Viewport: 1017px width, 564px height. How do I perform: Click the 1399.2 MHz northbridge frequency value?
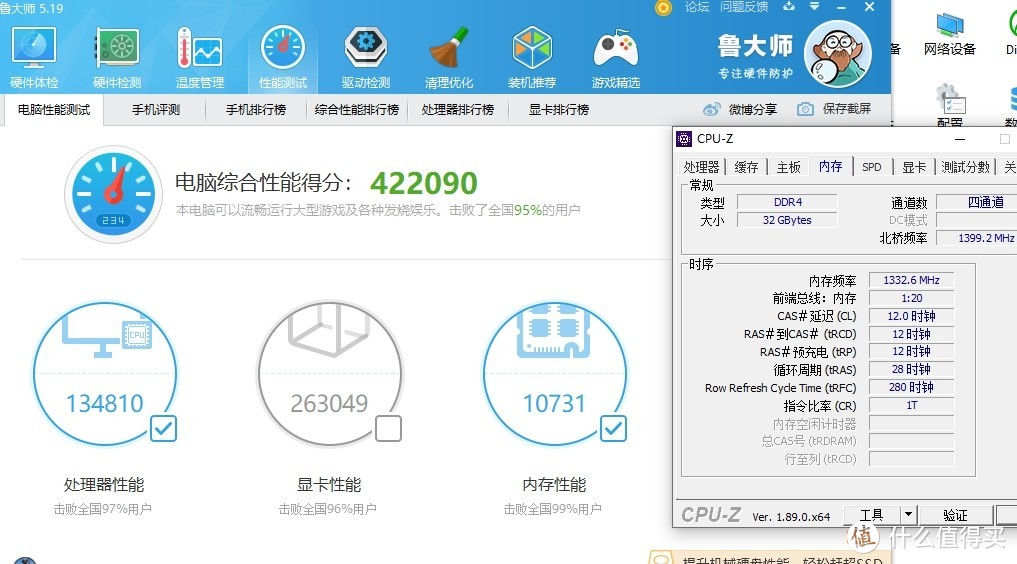[x=977, y=238]
